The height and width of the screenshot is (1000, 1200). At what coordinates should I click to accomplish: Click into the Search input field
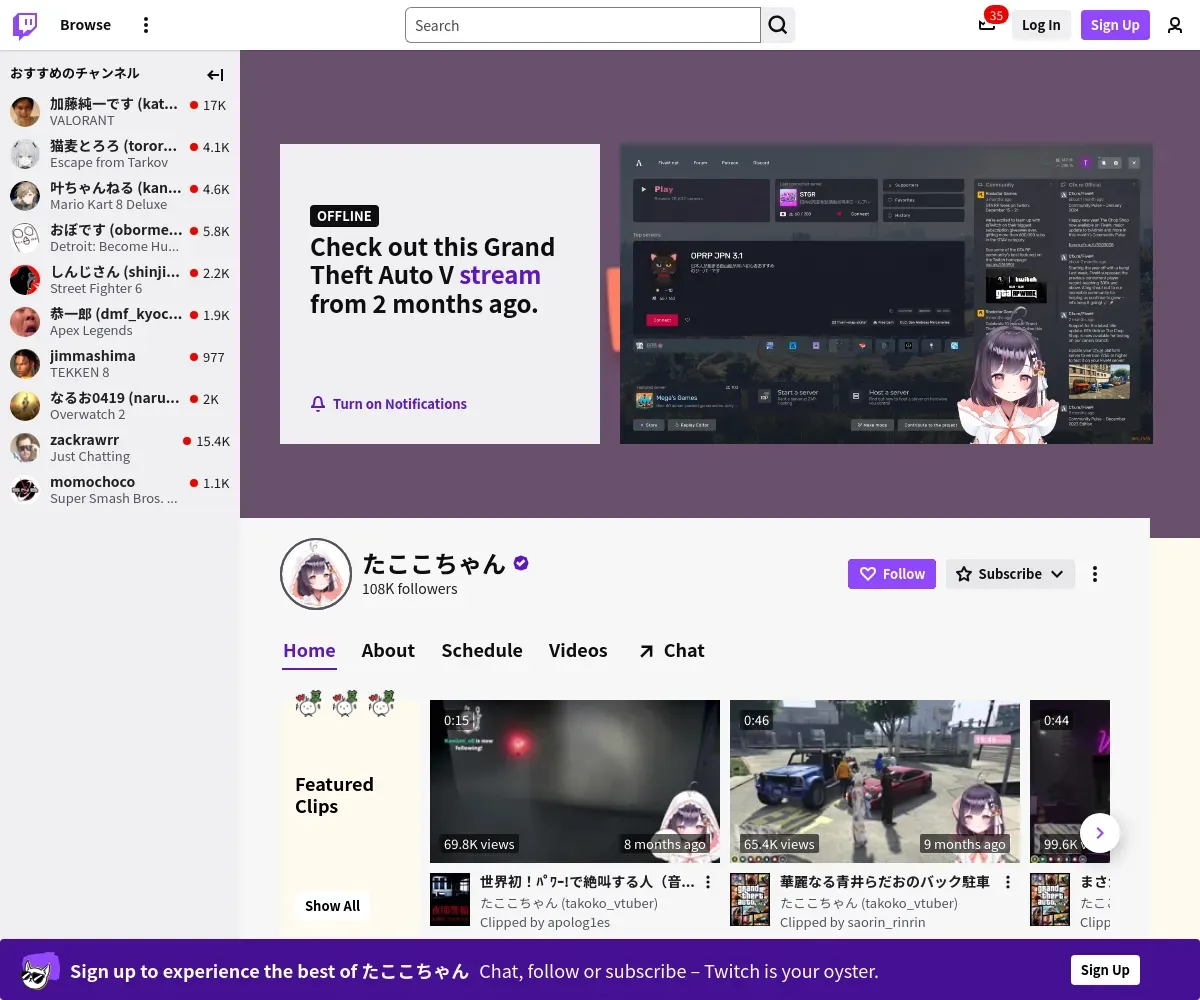(x=583, y=25)
